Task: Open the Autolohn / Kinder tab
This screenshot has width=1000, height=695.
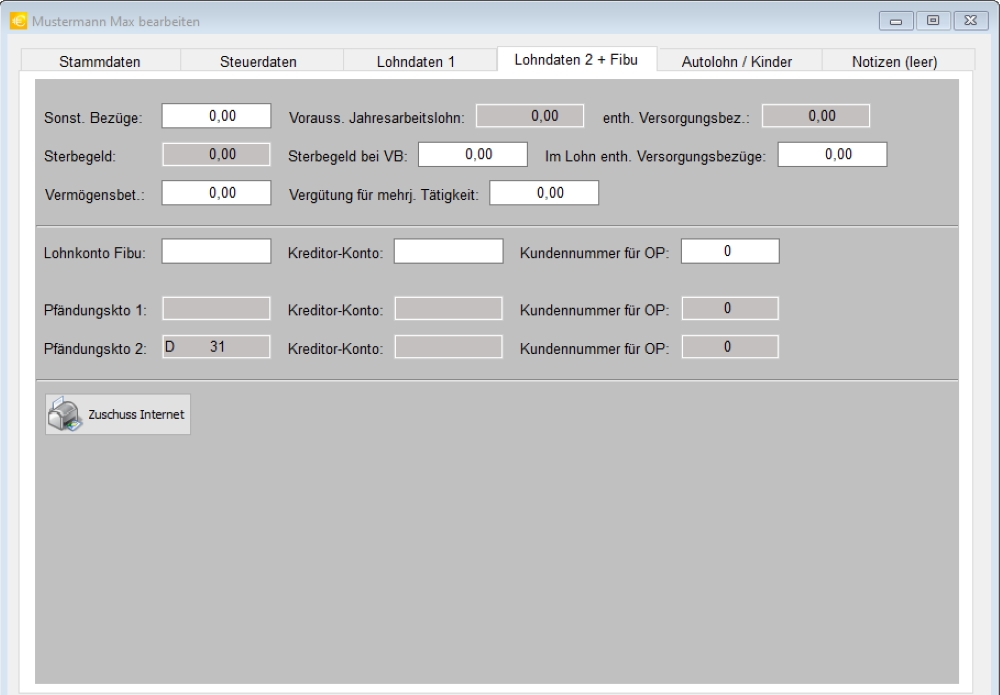Action: (737, 61)
